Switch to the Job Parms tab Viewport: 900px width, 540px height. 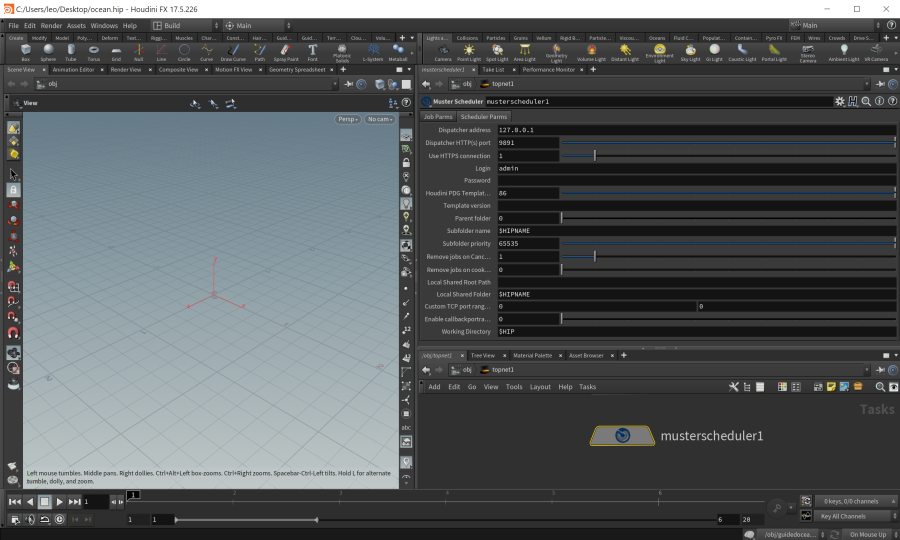click(437, 117)
